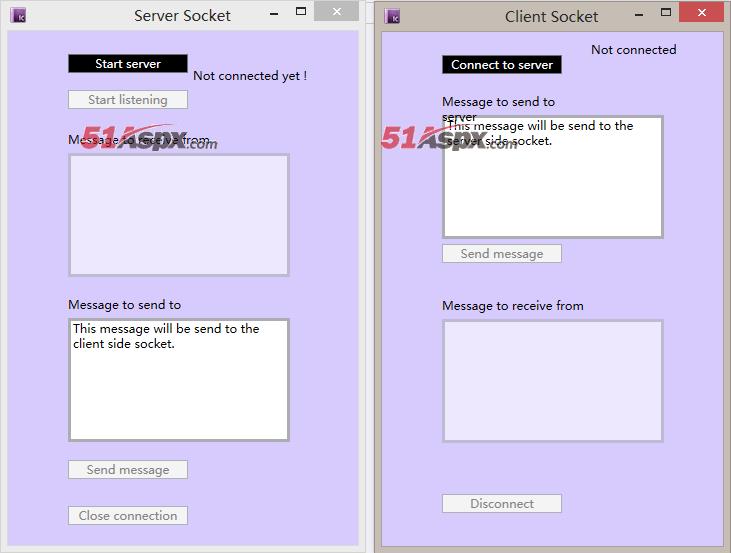This screenshot has width=731, height=553.
Task: Click the 'Message to send to' label in Server Socket
Action: coord(124,305)
